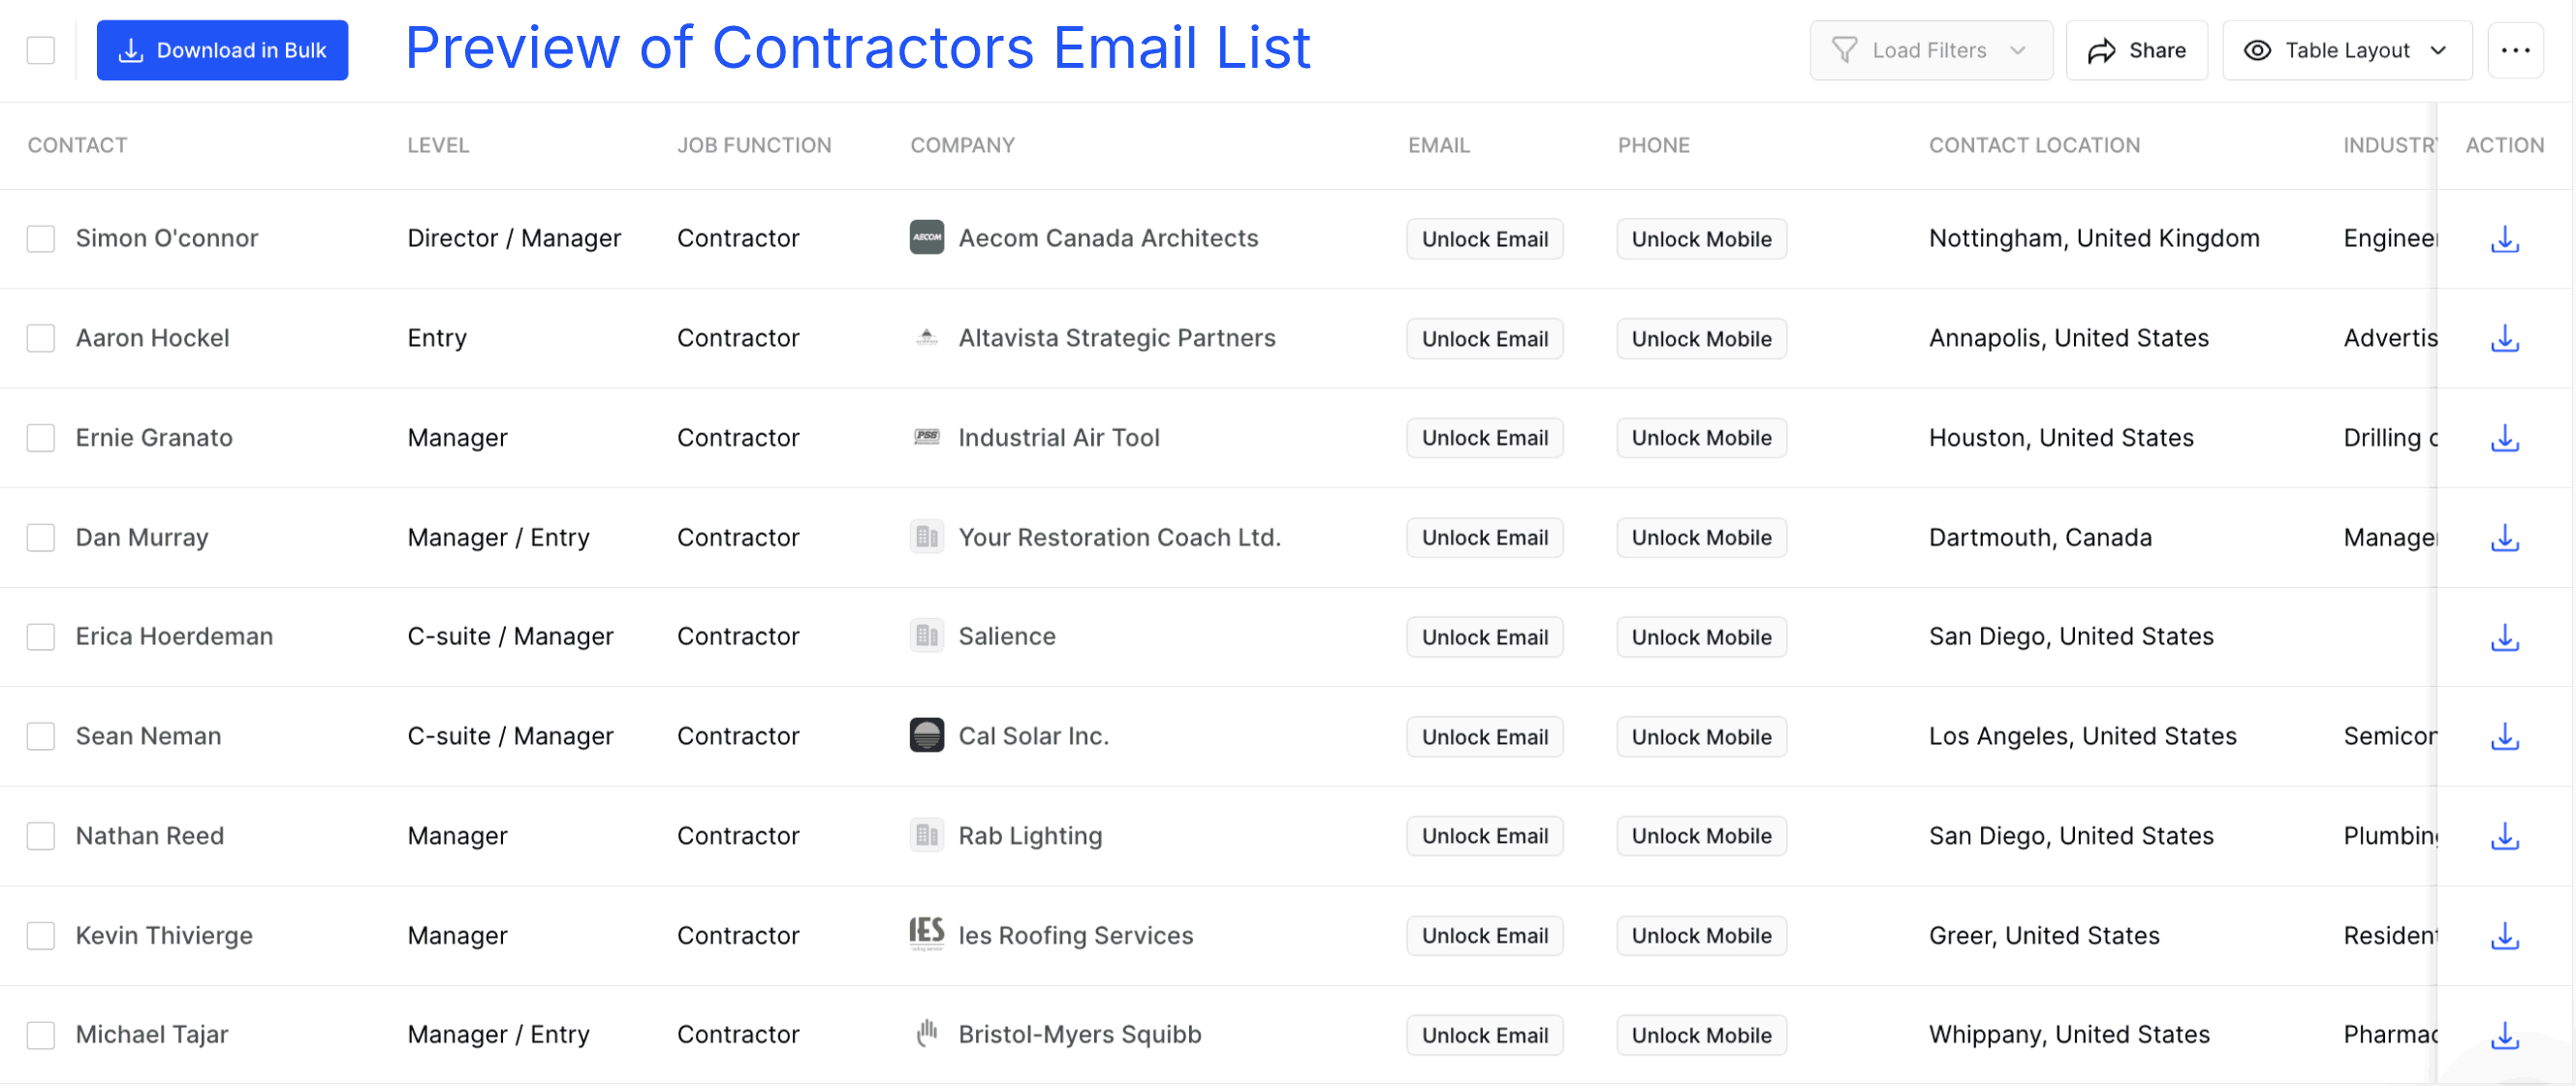
Task: Click Unlock Email for Sean Neman
Action: click(1484, 736)
